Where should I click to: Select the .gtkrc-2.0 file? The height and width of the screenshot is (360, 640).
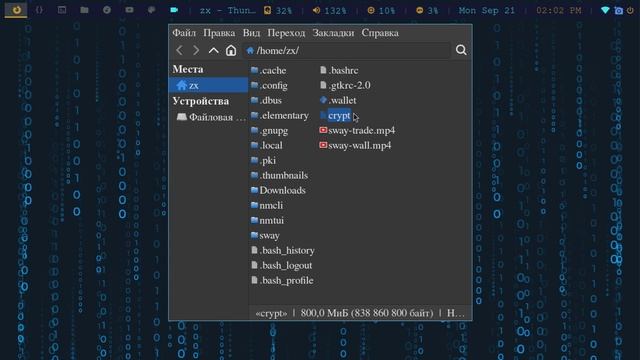[345, 85]
